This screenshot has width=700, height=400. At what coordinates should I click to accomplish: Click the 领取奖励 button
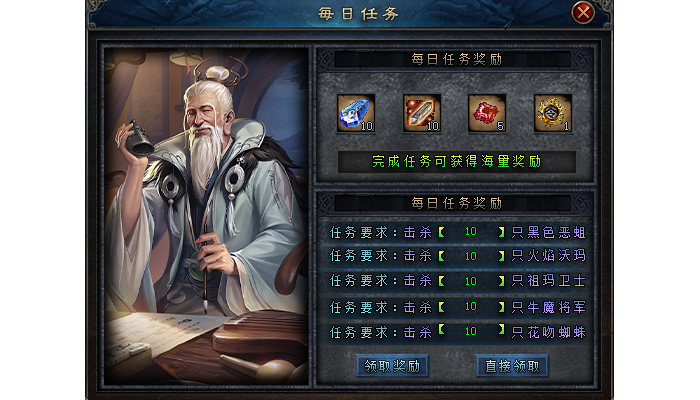(x=392, y=366)
